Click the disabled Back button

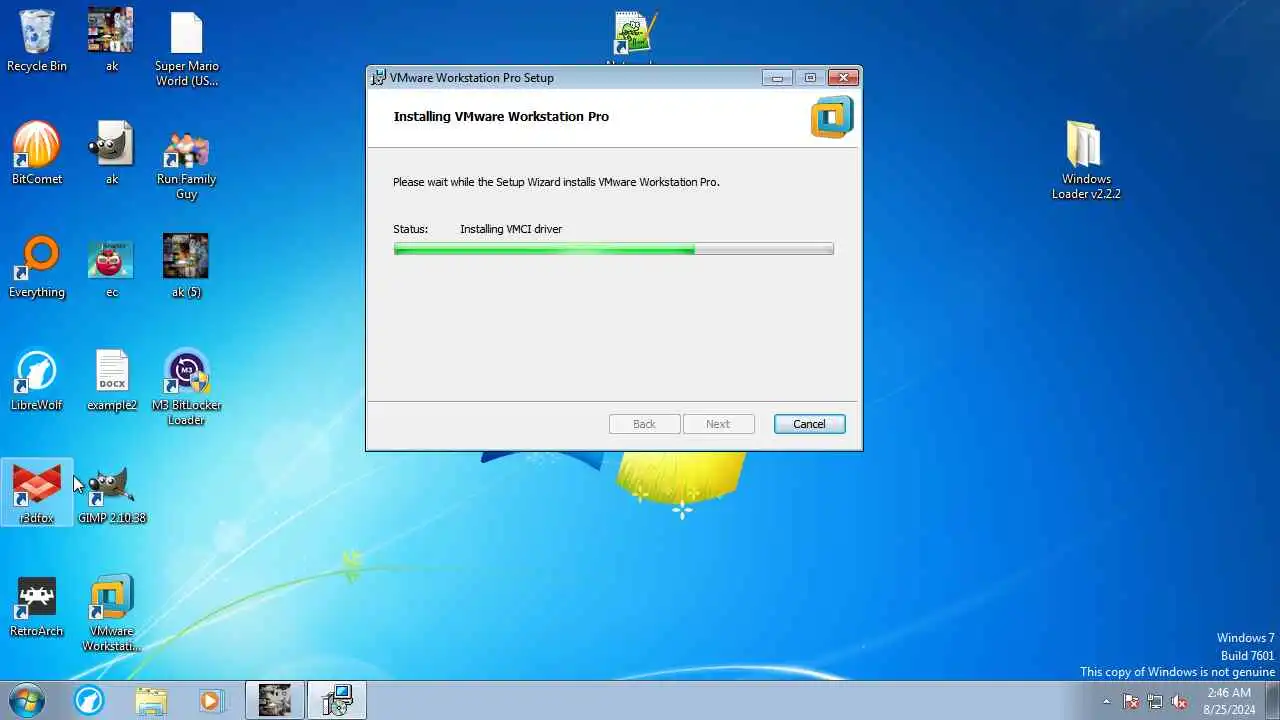[x=644, y=424]
